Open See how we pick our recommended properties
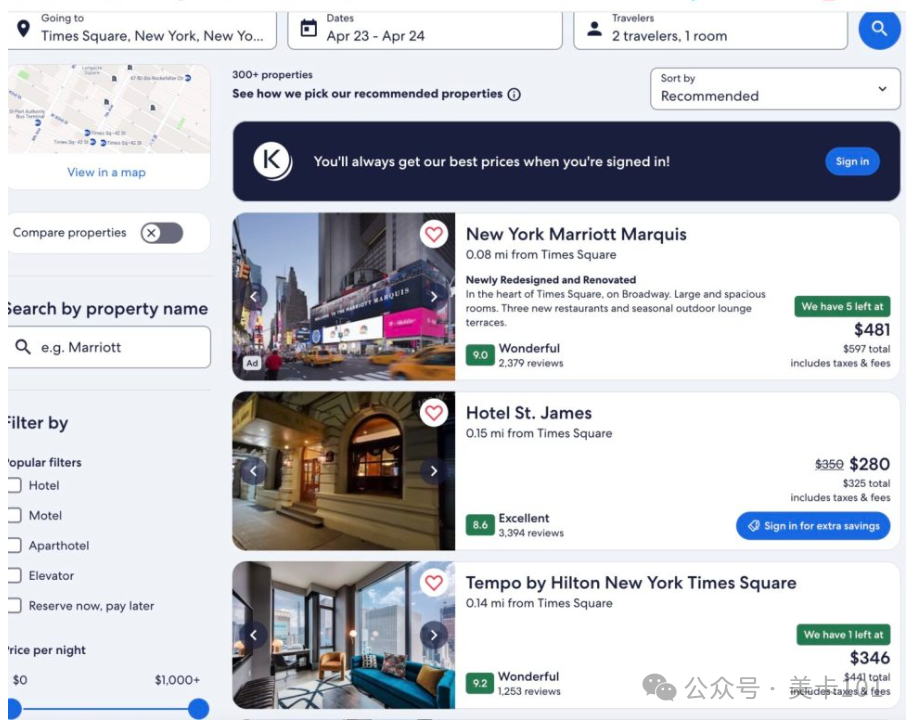 pos(367,94)
